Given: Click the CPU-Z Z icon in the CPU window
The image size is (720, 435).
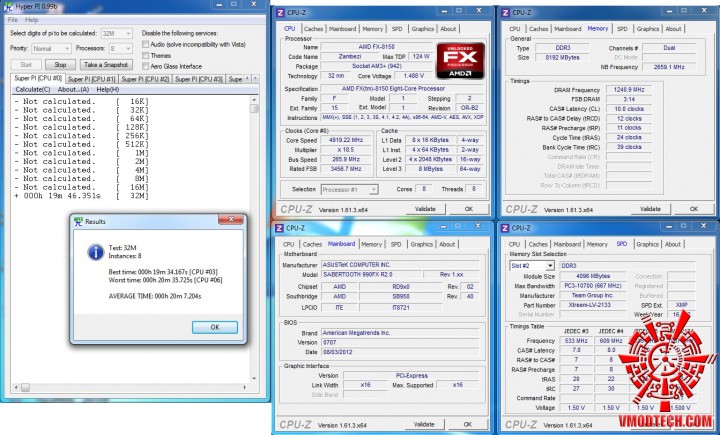Looking at the screenshot, I should [x=280, y=13].
